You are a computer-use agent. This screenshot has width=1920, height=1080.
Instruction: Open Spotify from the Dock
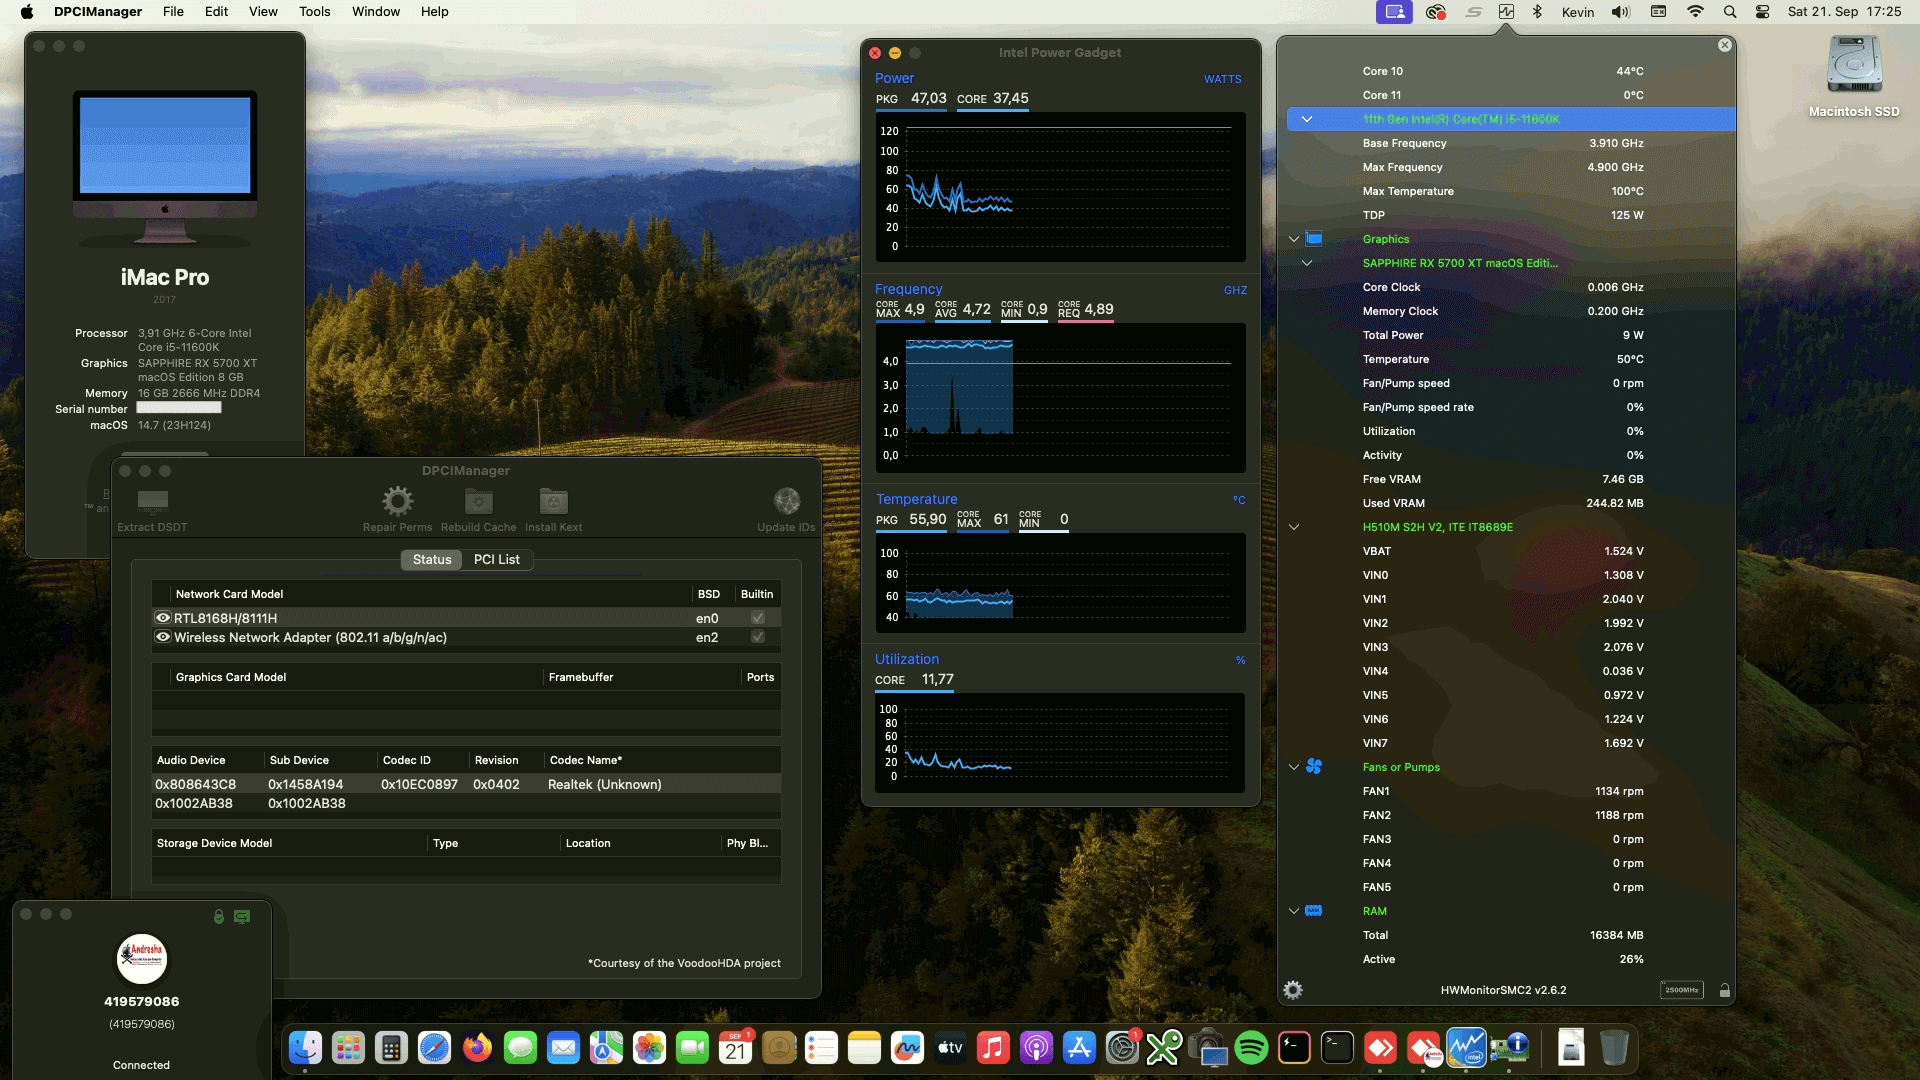coord(1251,1048)
